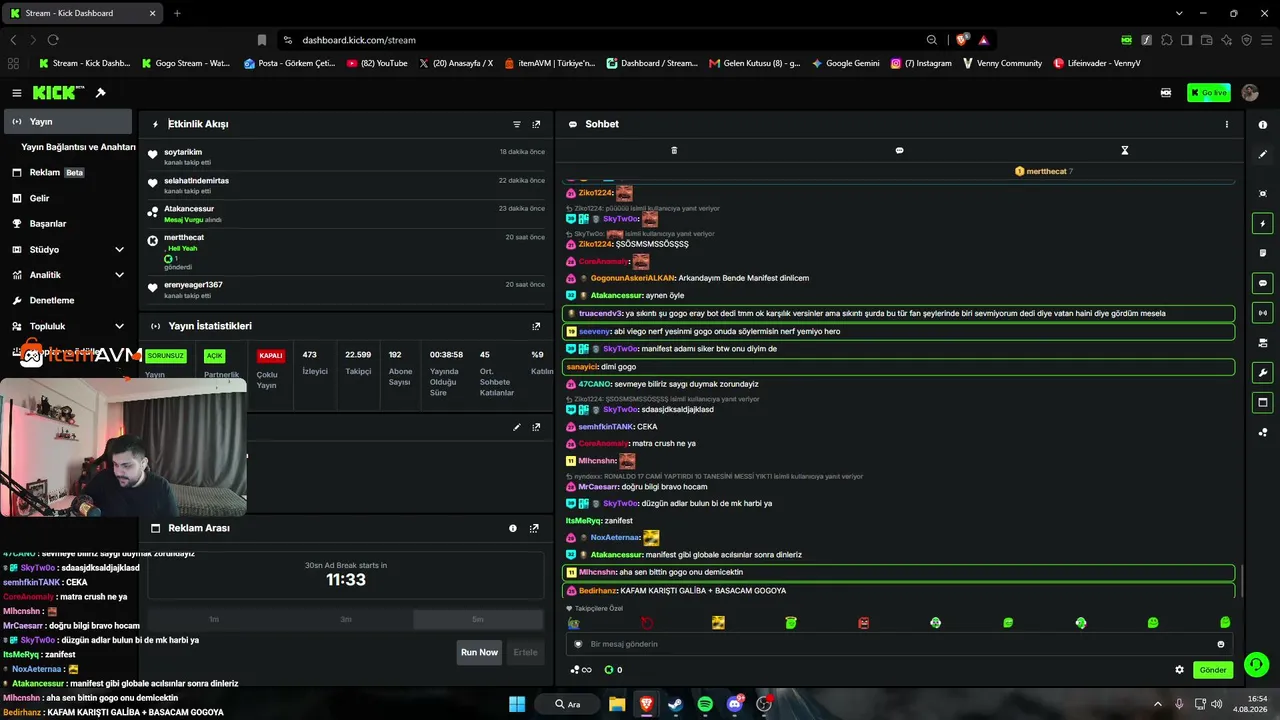Select the 3m ad duration option
Screen dimensions: 1280x720
point(346,619)
